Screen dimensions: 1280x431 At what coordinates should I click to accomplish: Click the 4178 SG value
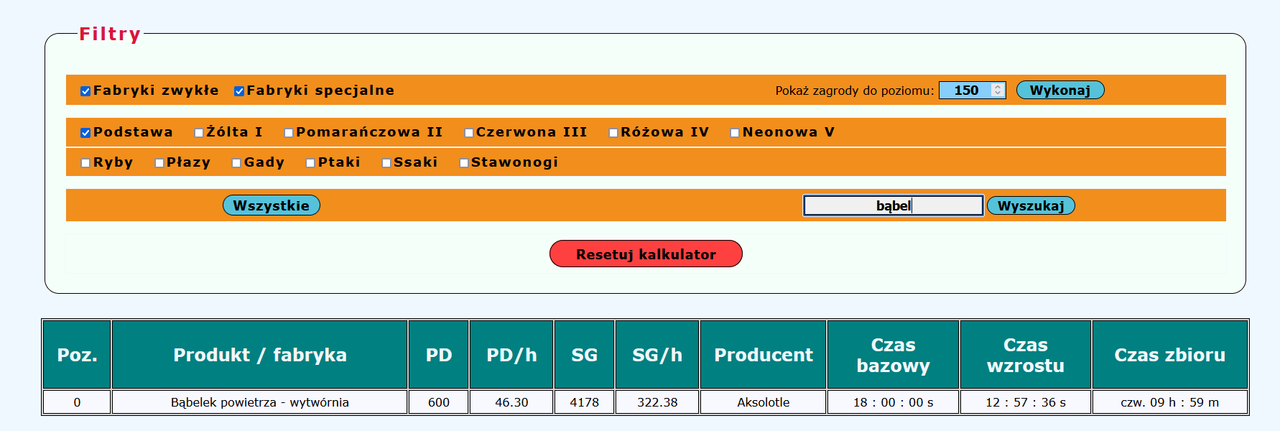coord(584,402)
